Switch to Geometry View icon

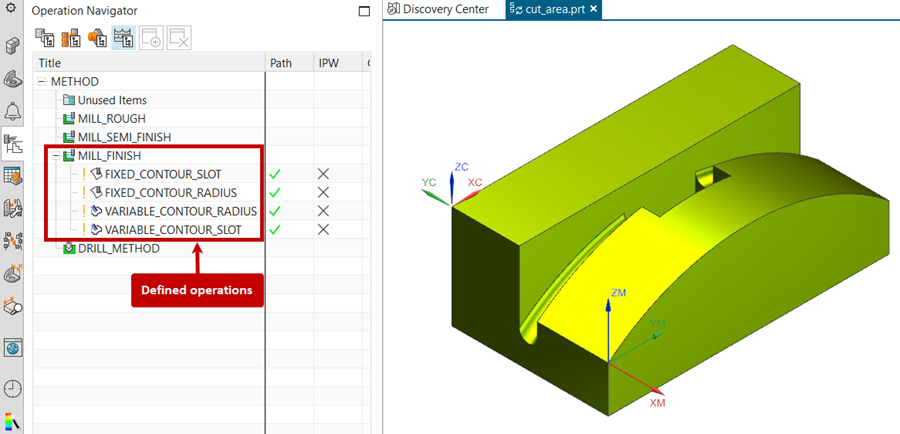coord(97,38)
